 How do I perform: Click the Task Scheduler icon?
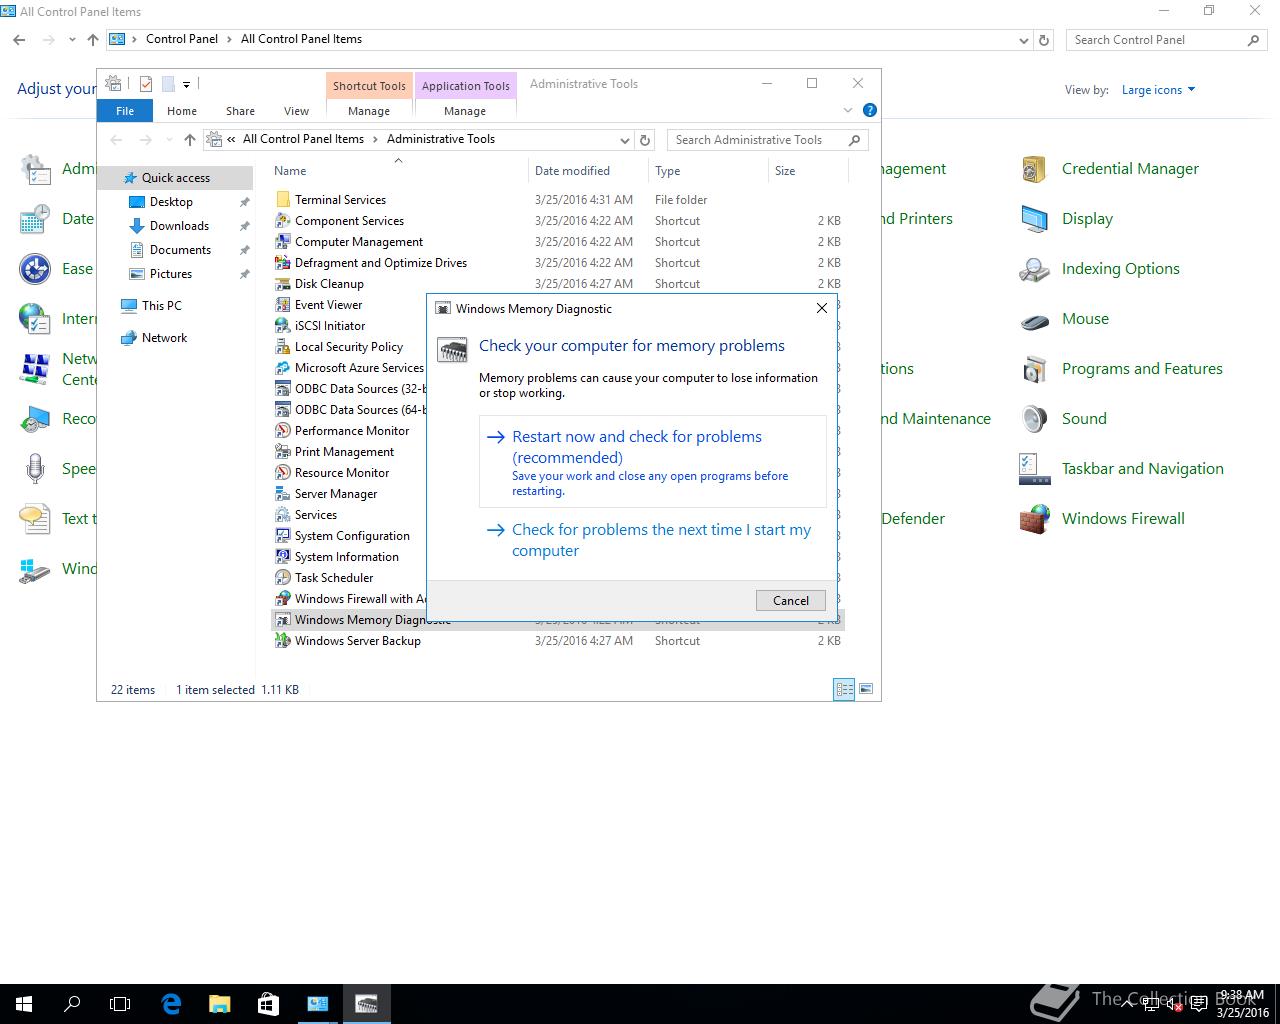283,578
